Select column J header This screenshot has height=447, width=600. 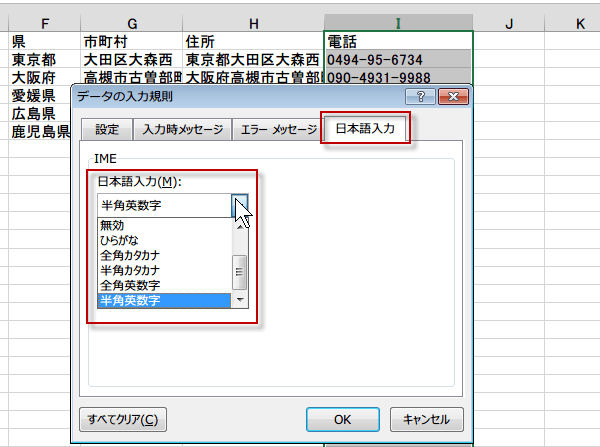coord(509,23)
